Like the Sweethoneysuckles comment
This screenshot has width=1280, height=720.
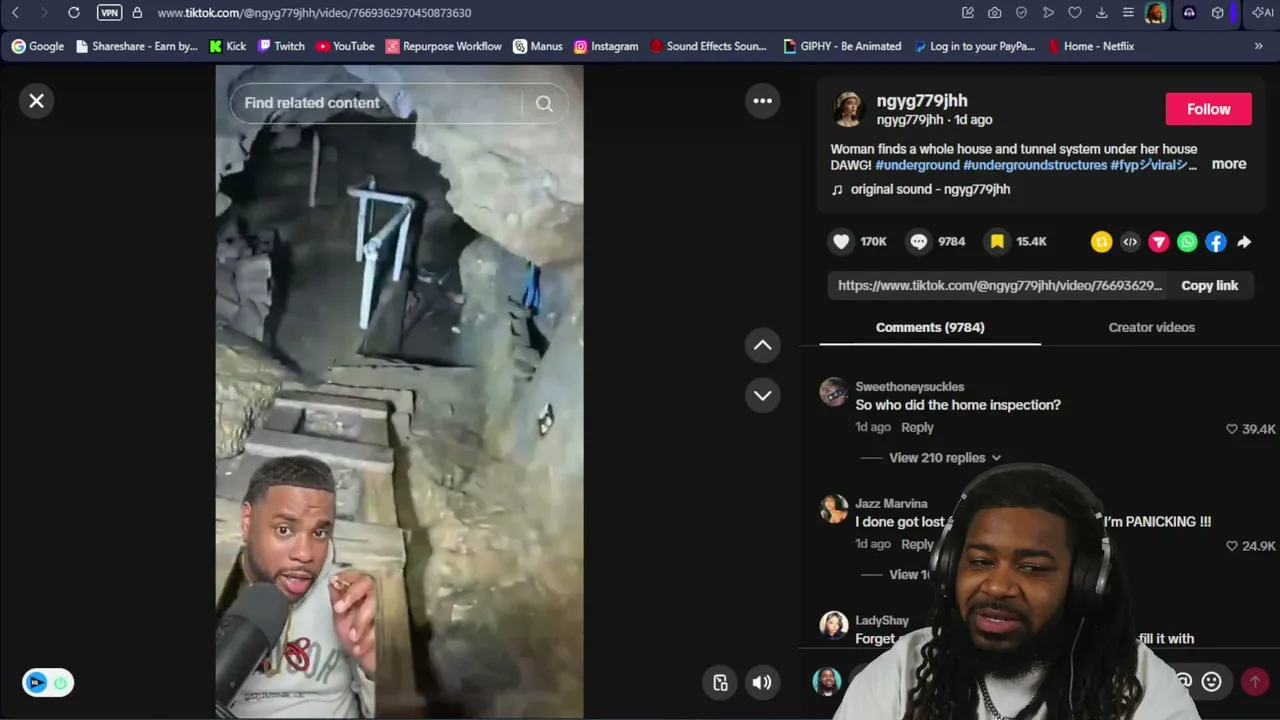(x=1232, y=429)
